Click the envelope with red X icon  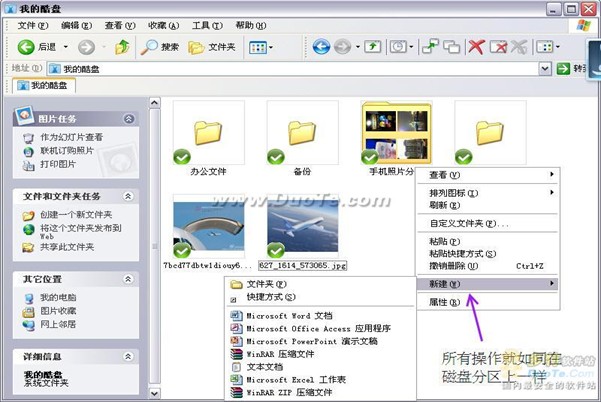[499, 47]
